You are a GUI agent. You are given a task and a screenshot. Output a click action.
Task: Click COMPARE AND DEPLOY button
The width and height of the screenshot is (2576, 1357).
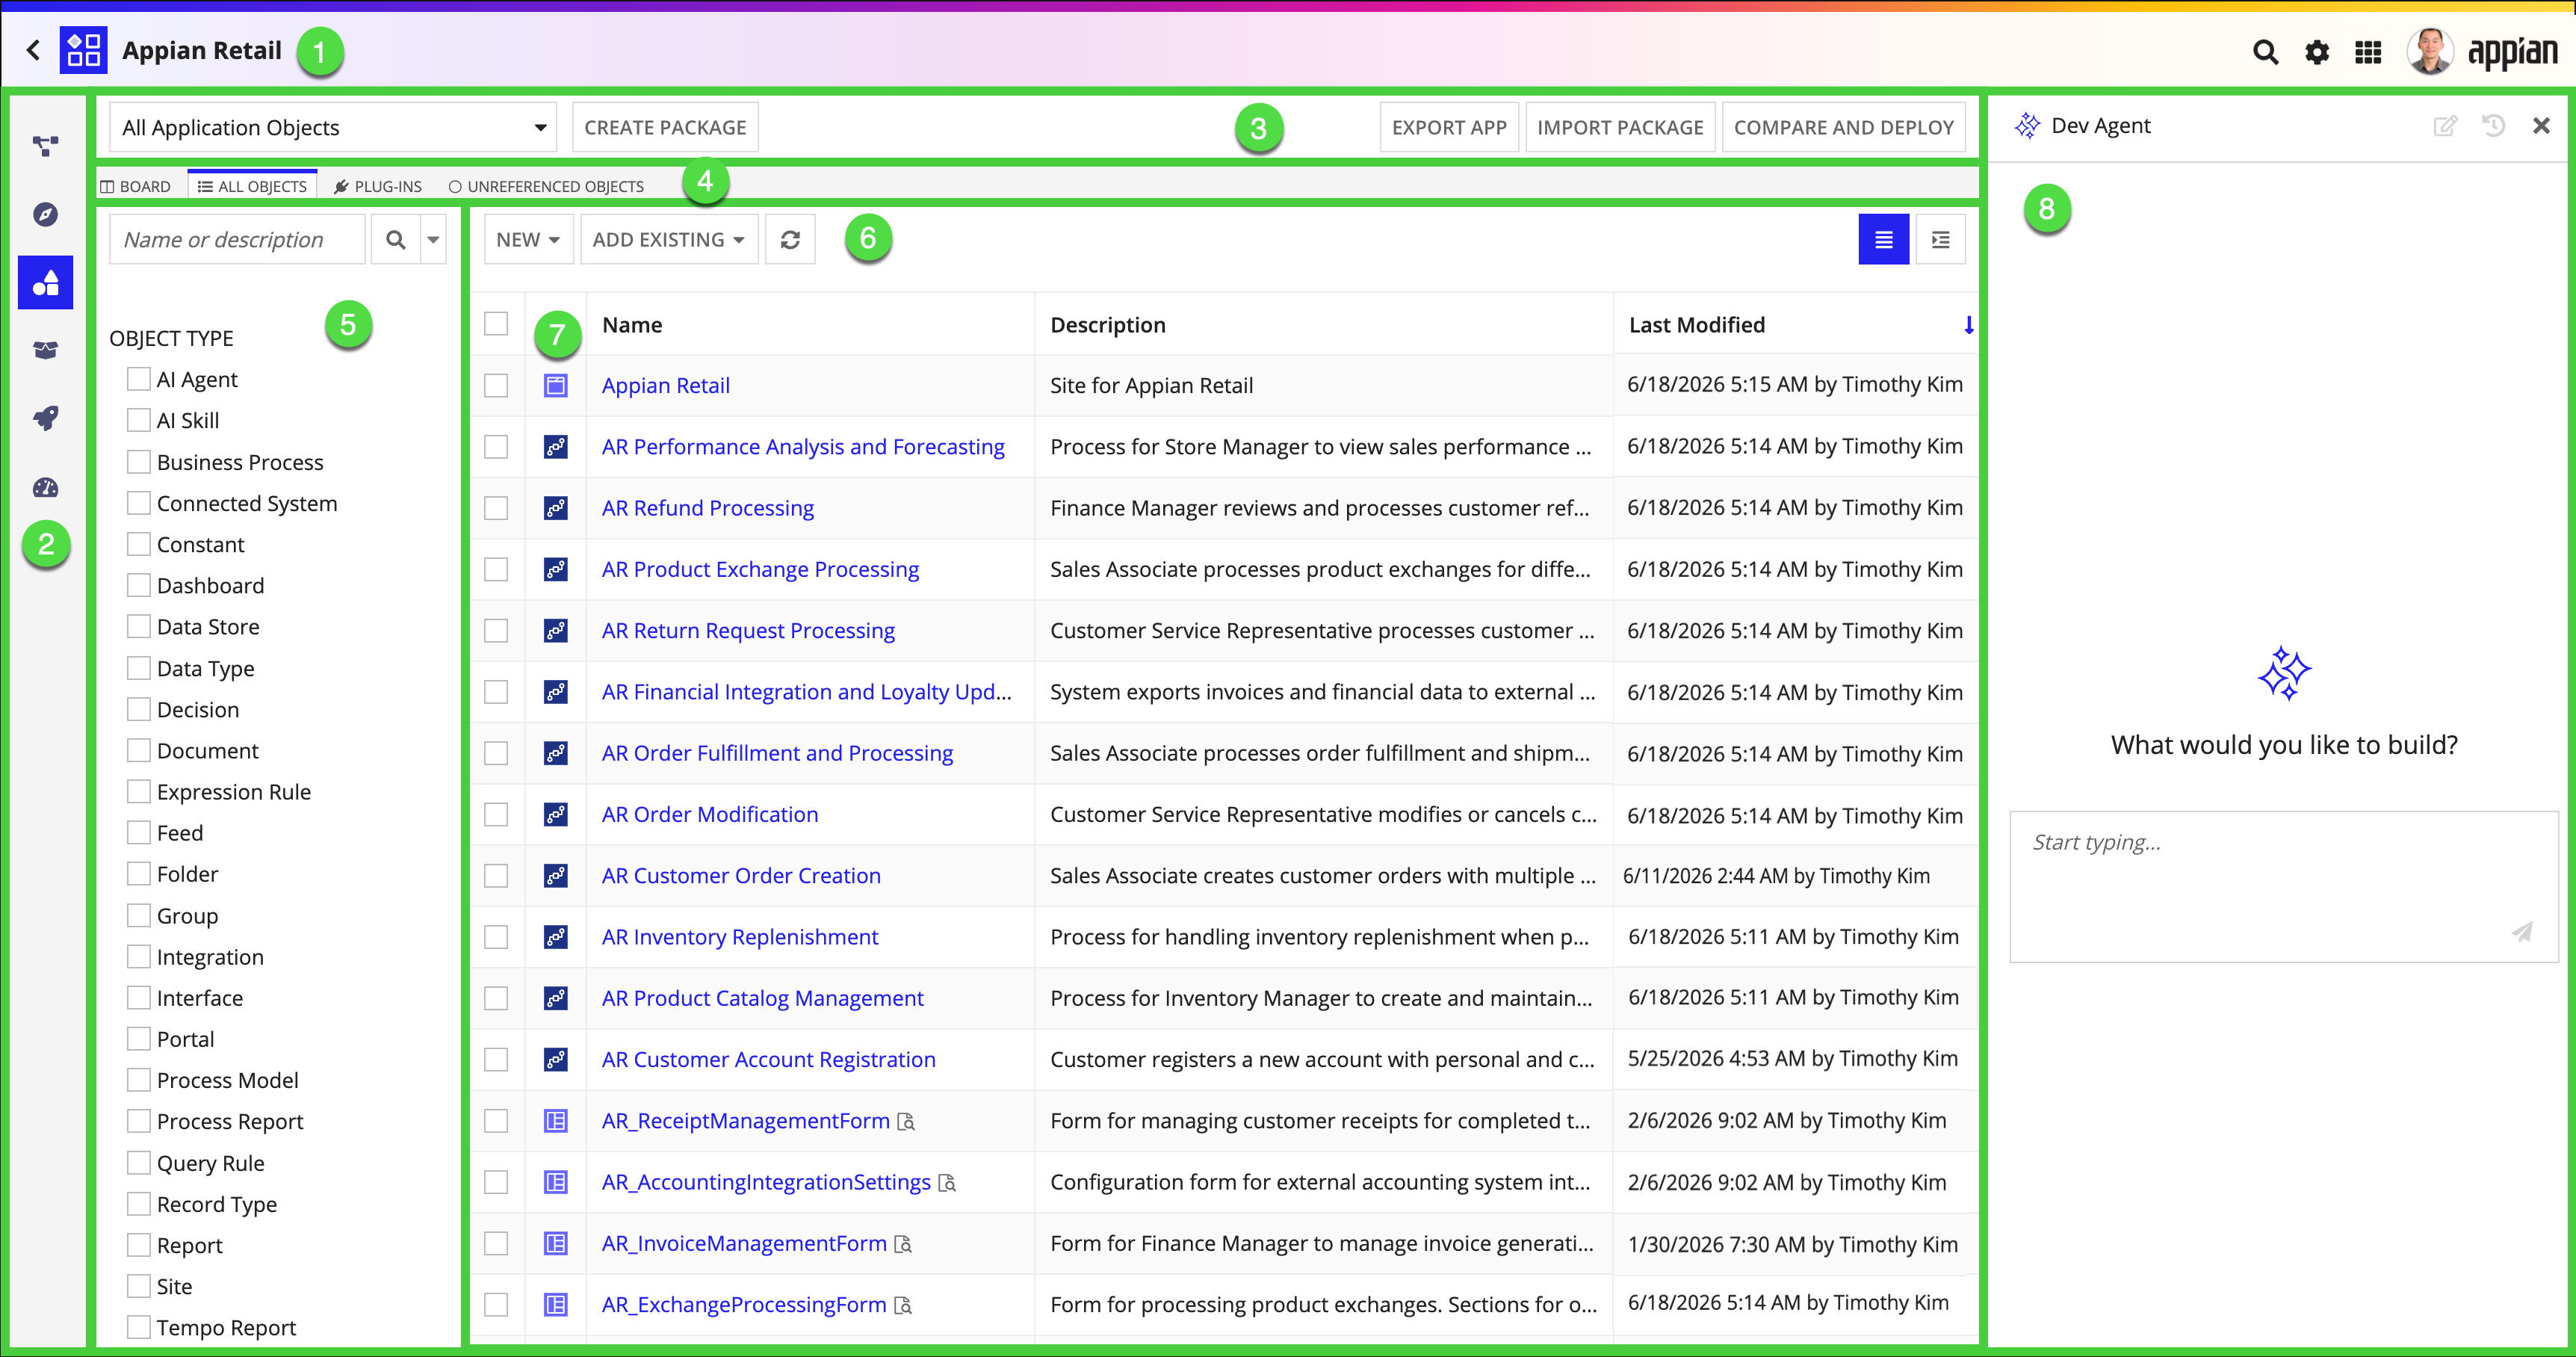tap(1843, 128)
